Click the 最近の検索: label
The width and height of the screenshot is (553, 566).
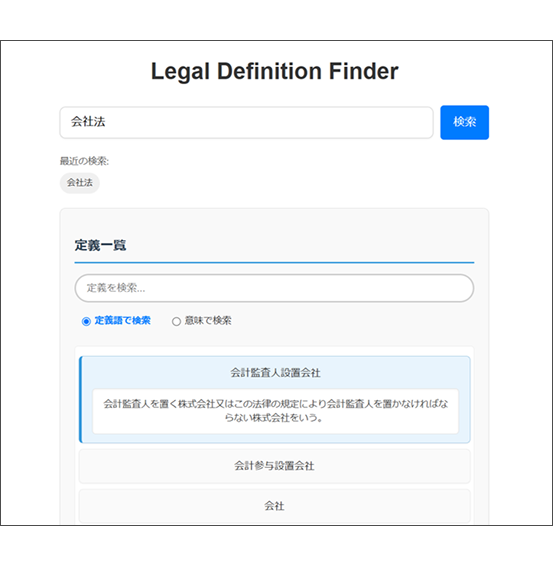coord(84,161)
